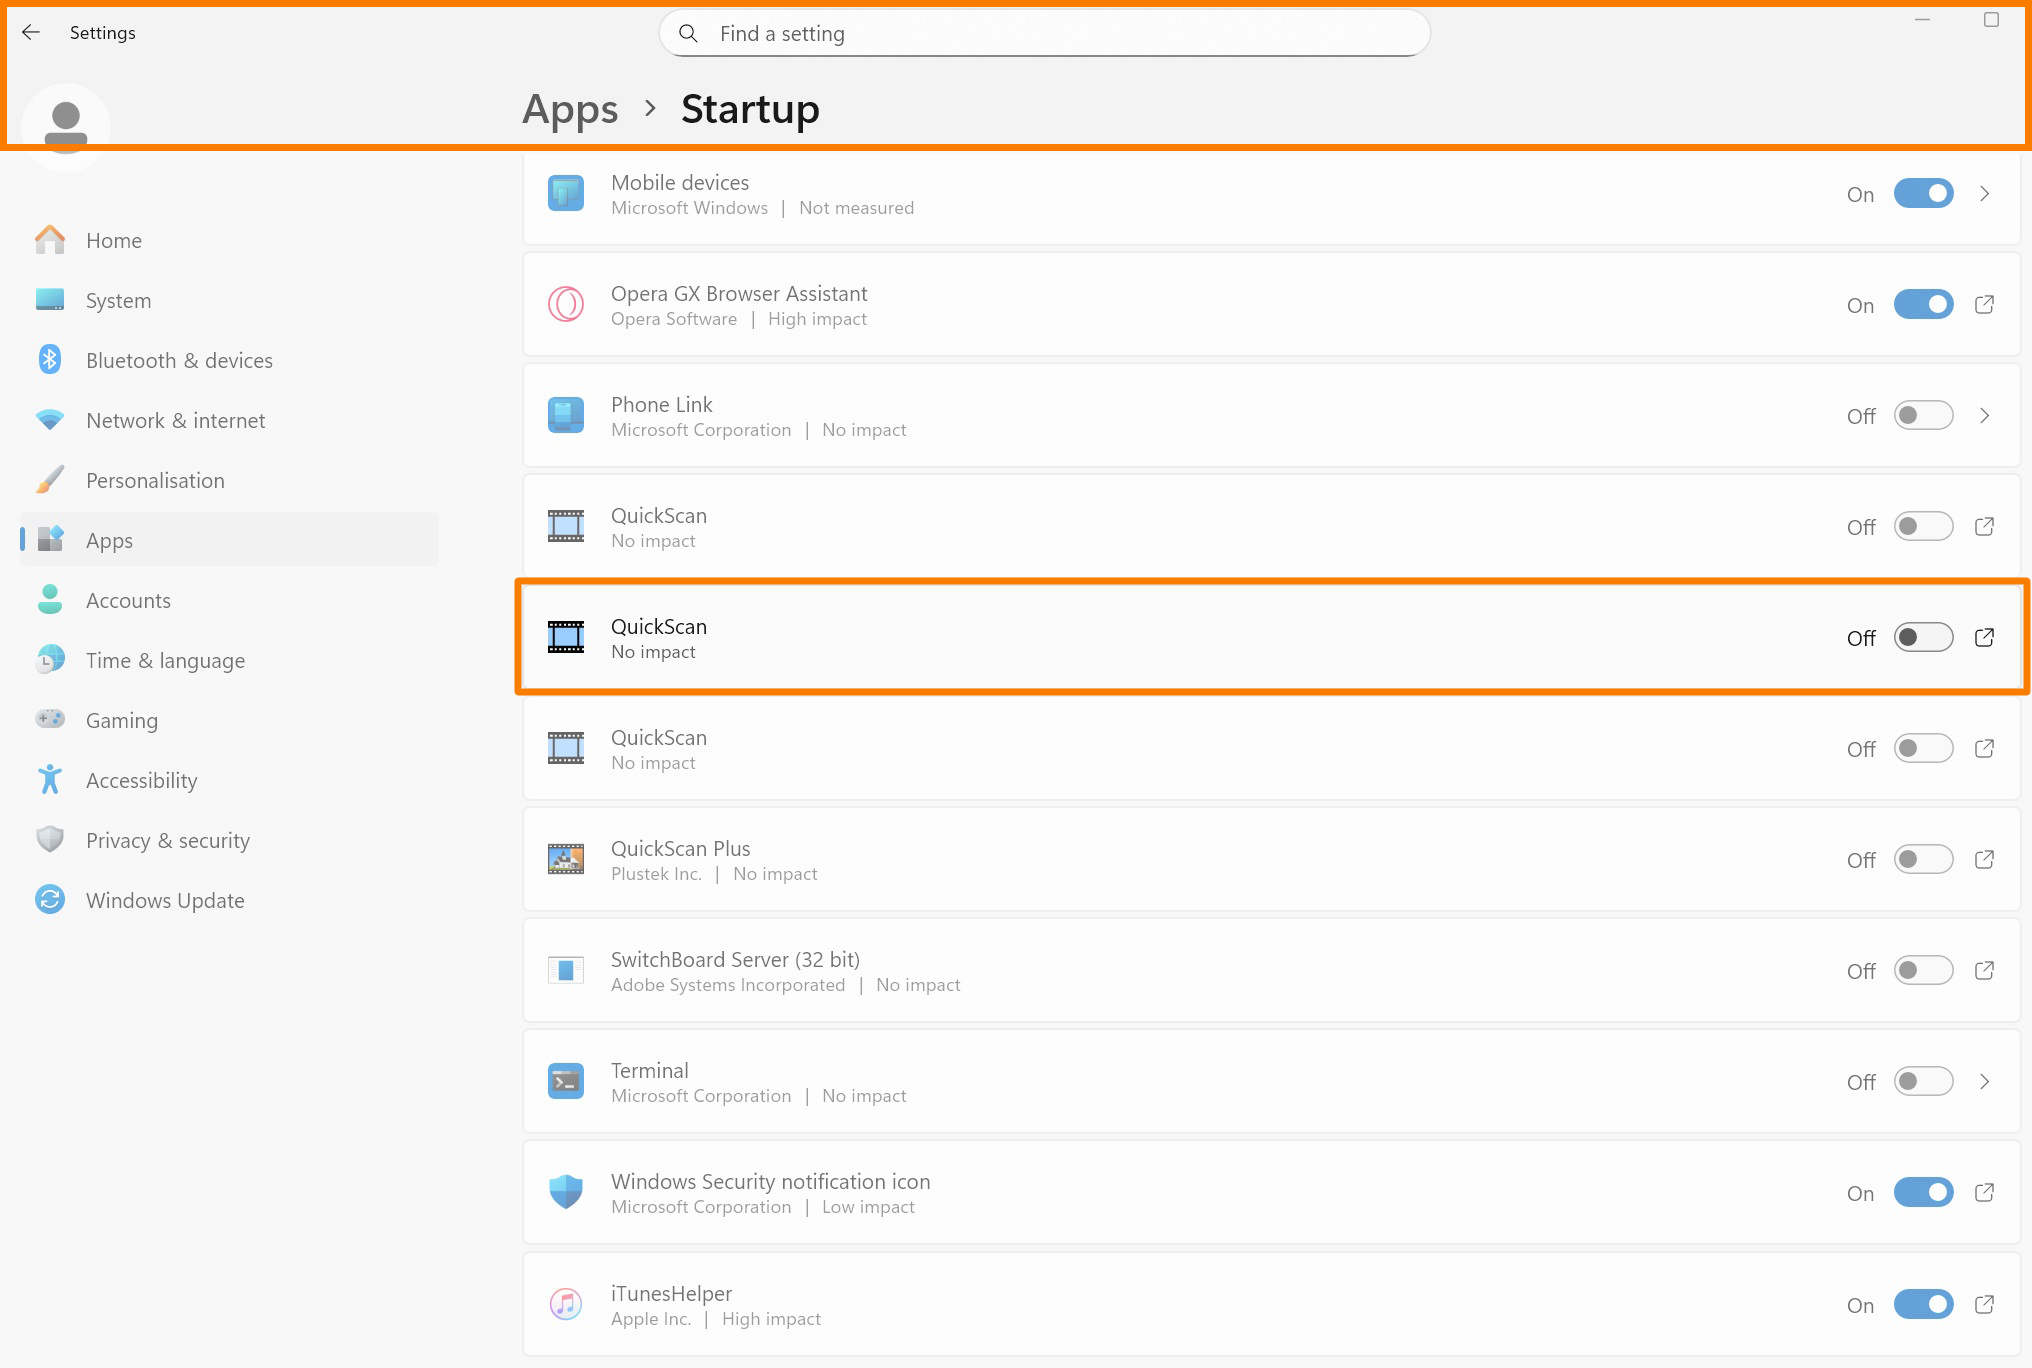Click the Accounts person icon in the sidebar

(50, 600)
